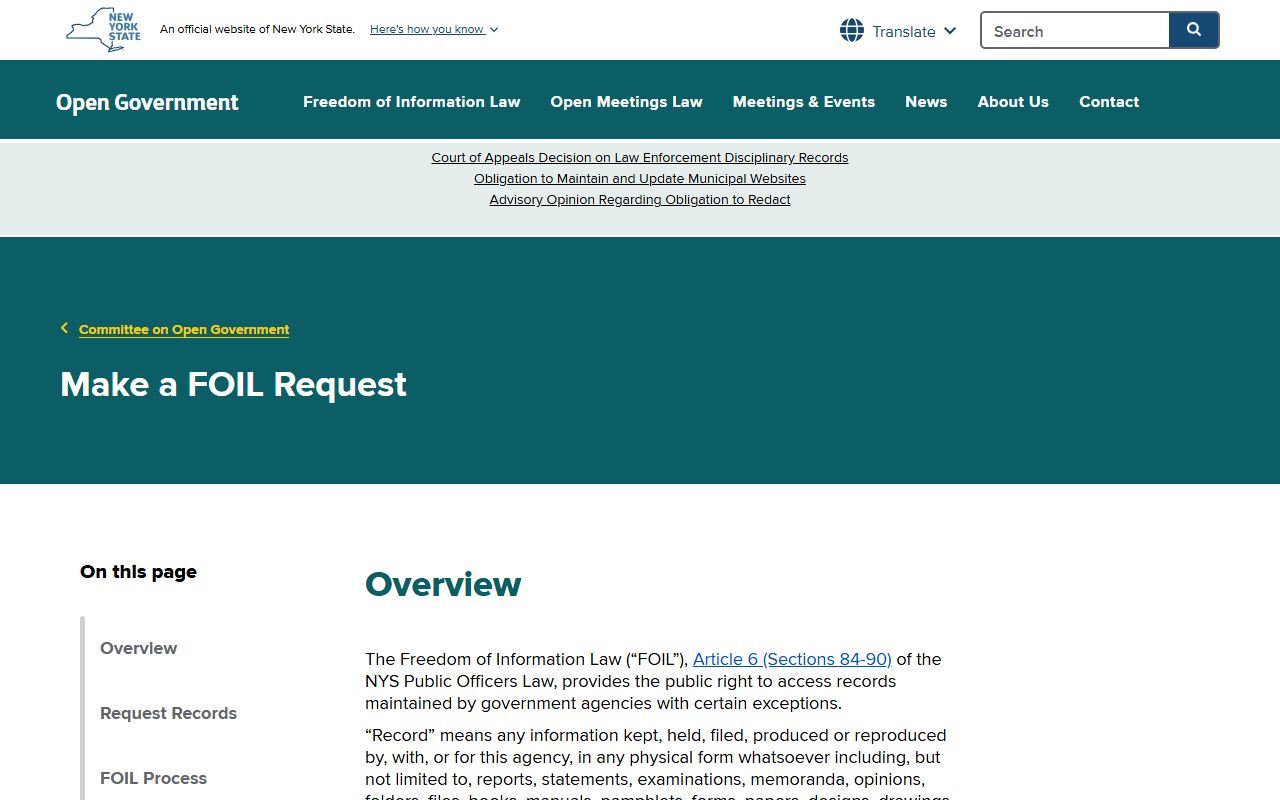Open Article 6 (Sections 84-90) link
Screen dimensions: 1280x800
click(x=792, y=659)
